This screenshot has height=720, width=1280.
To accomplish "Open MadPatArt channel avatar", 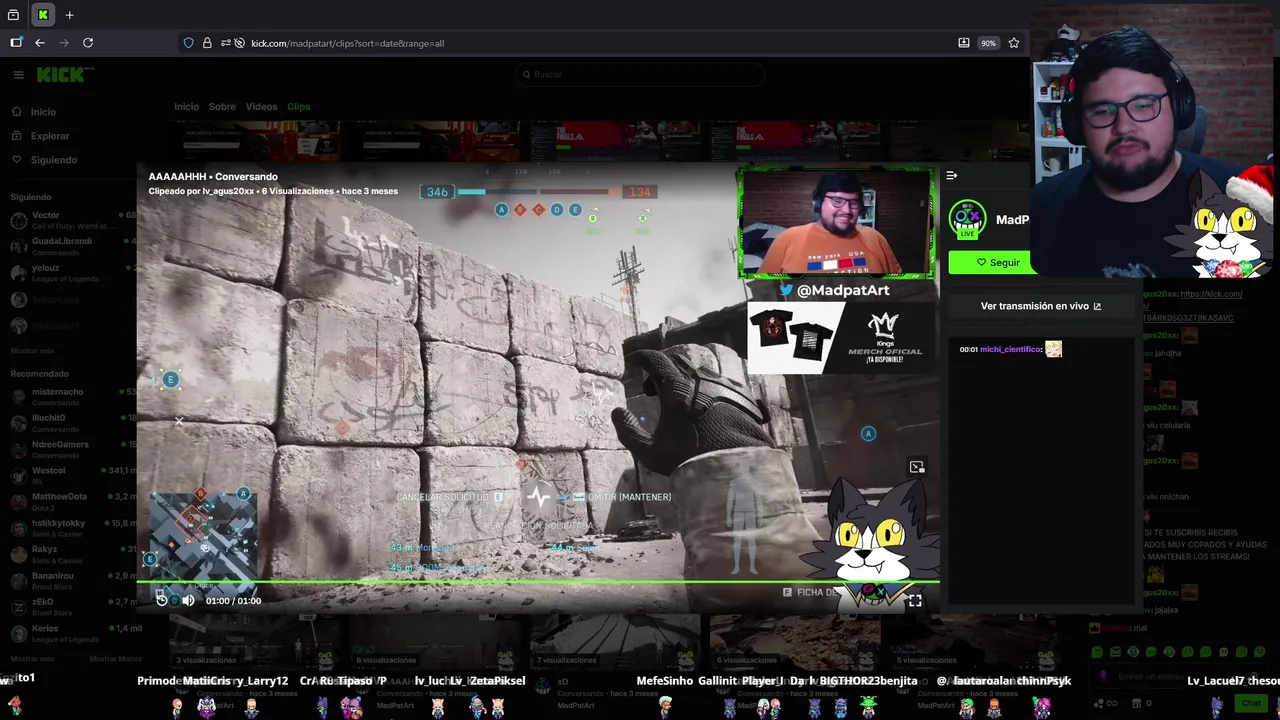I will (967, 219).
